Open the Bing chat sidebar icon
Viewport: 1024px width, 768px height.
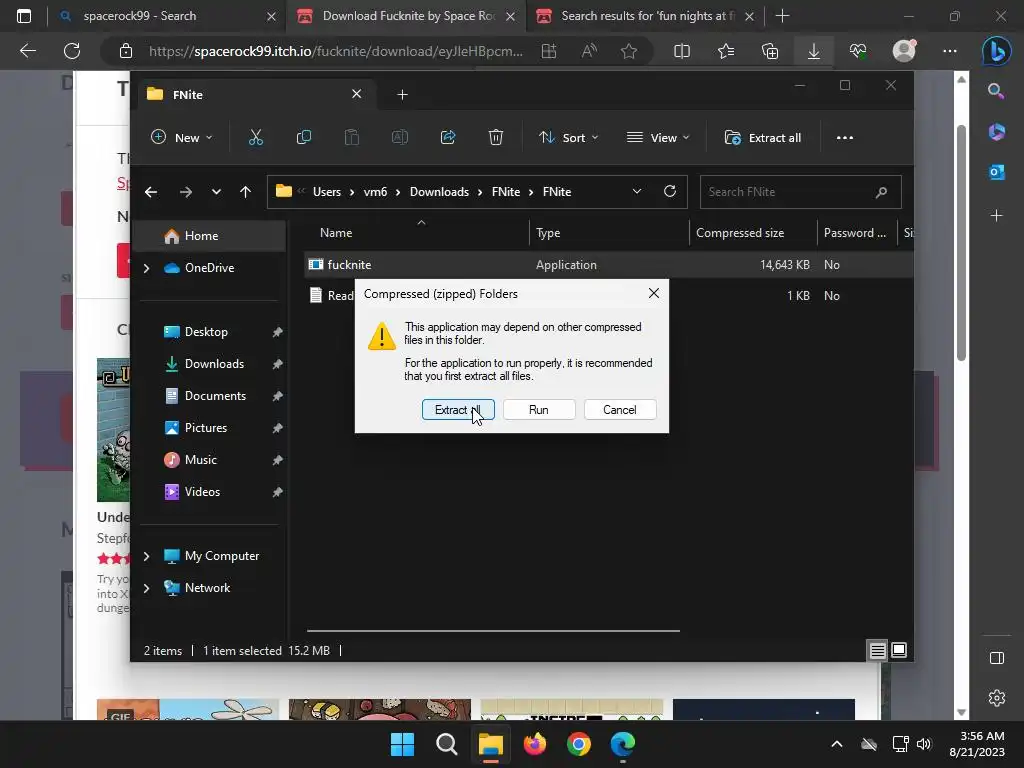pos(997,51)
